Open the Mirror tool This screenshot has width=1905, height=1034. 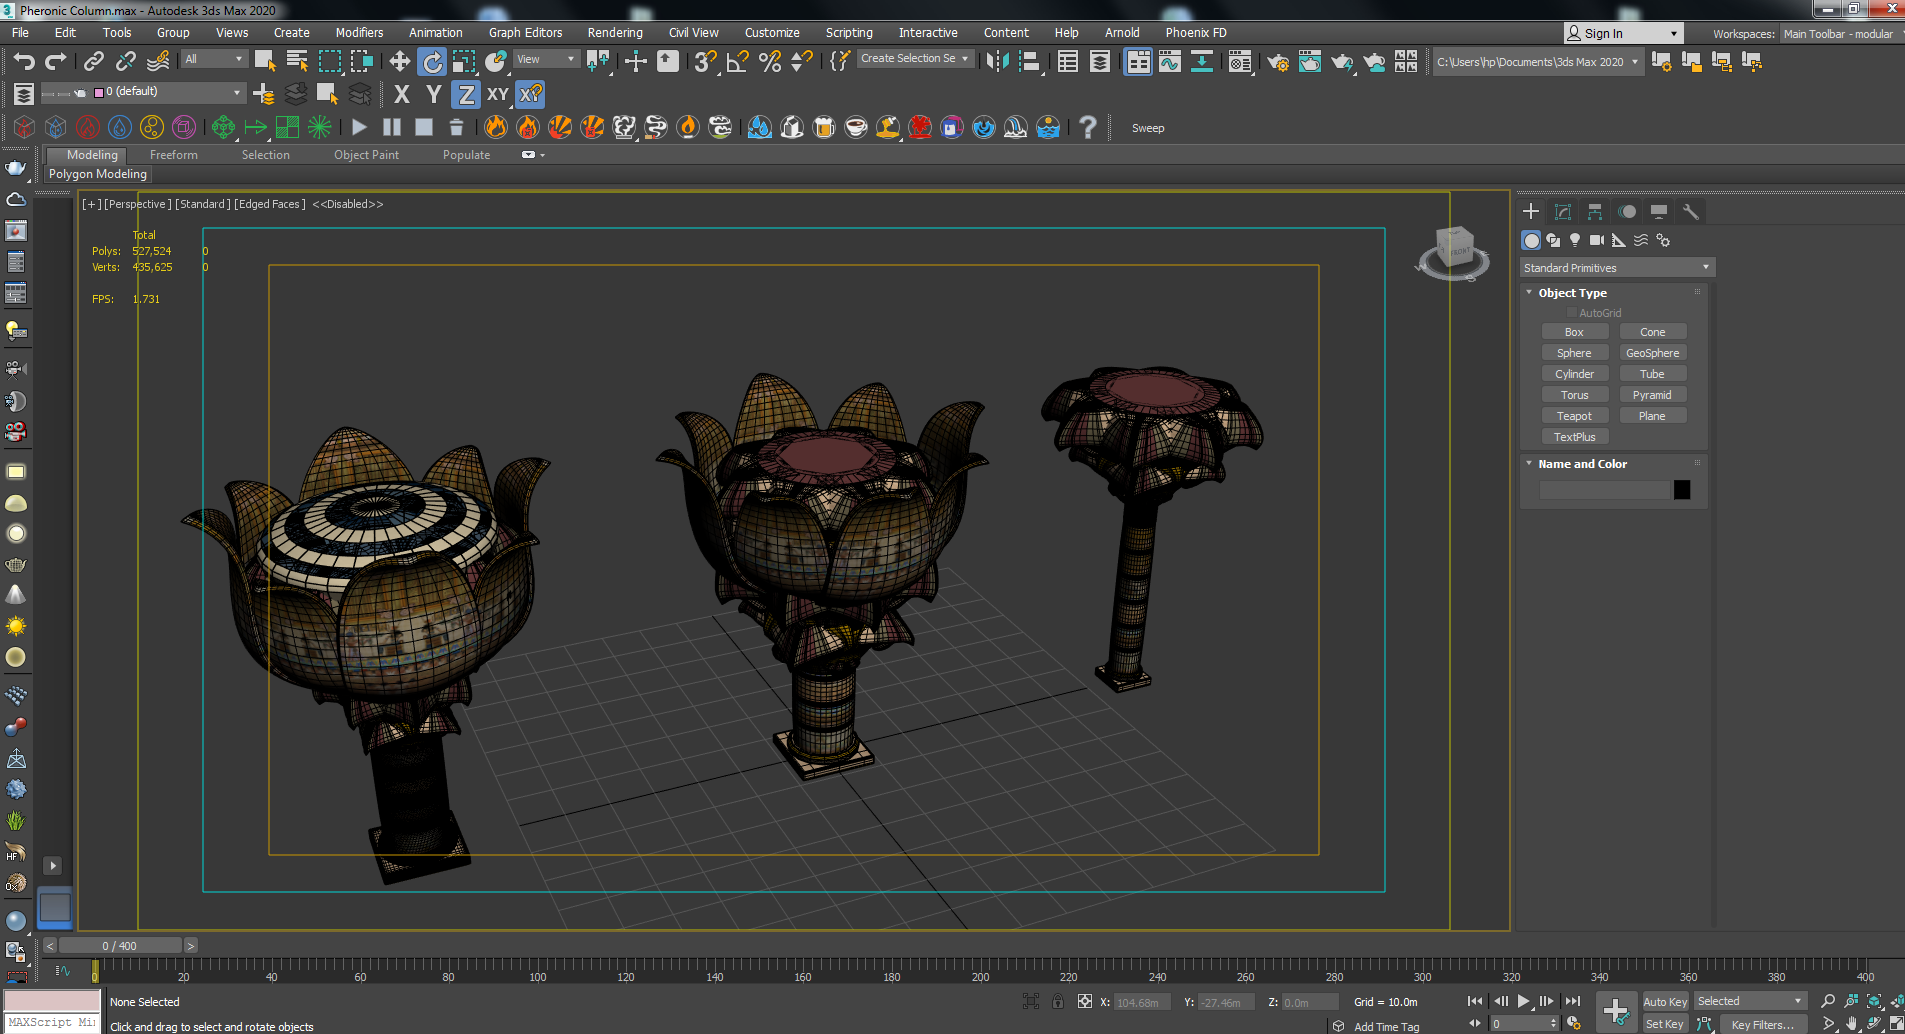click(x=997, y=62)
